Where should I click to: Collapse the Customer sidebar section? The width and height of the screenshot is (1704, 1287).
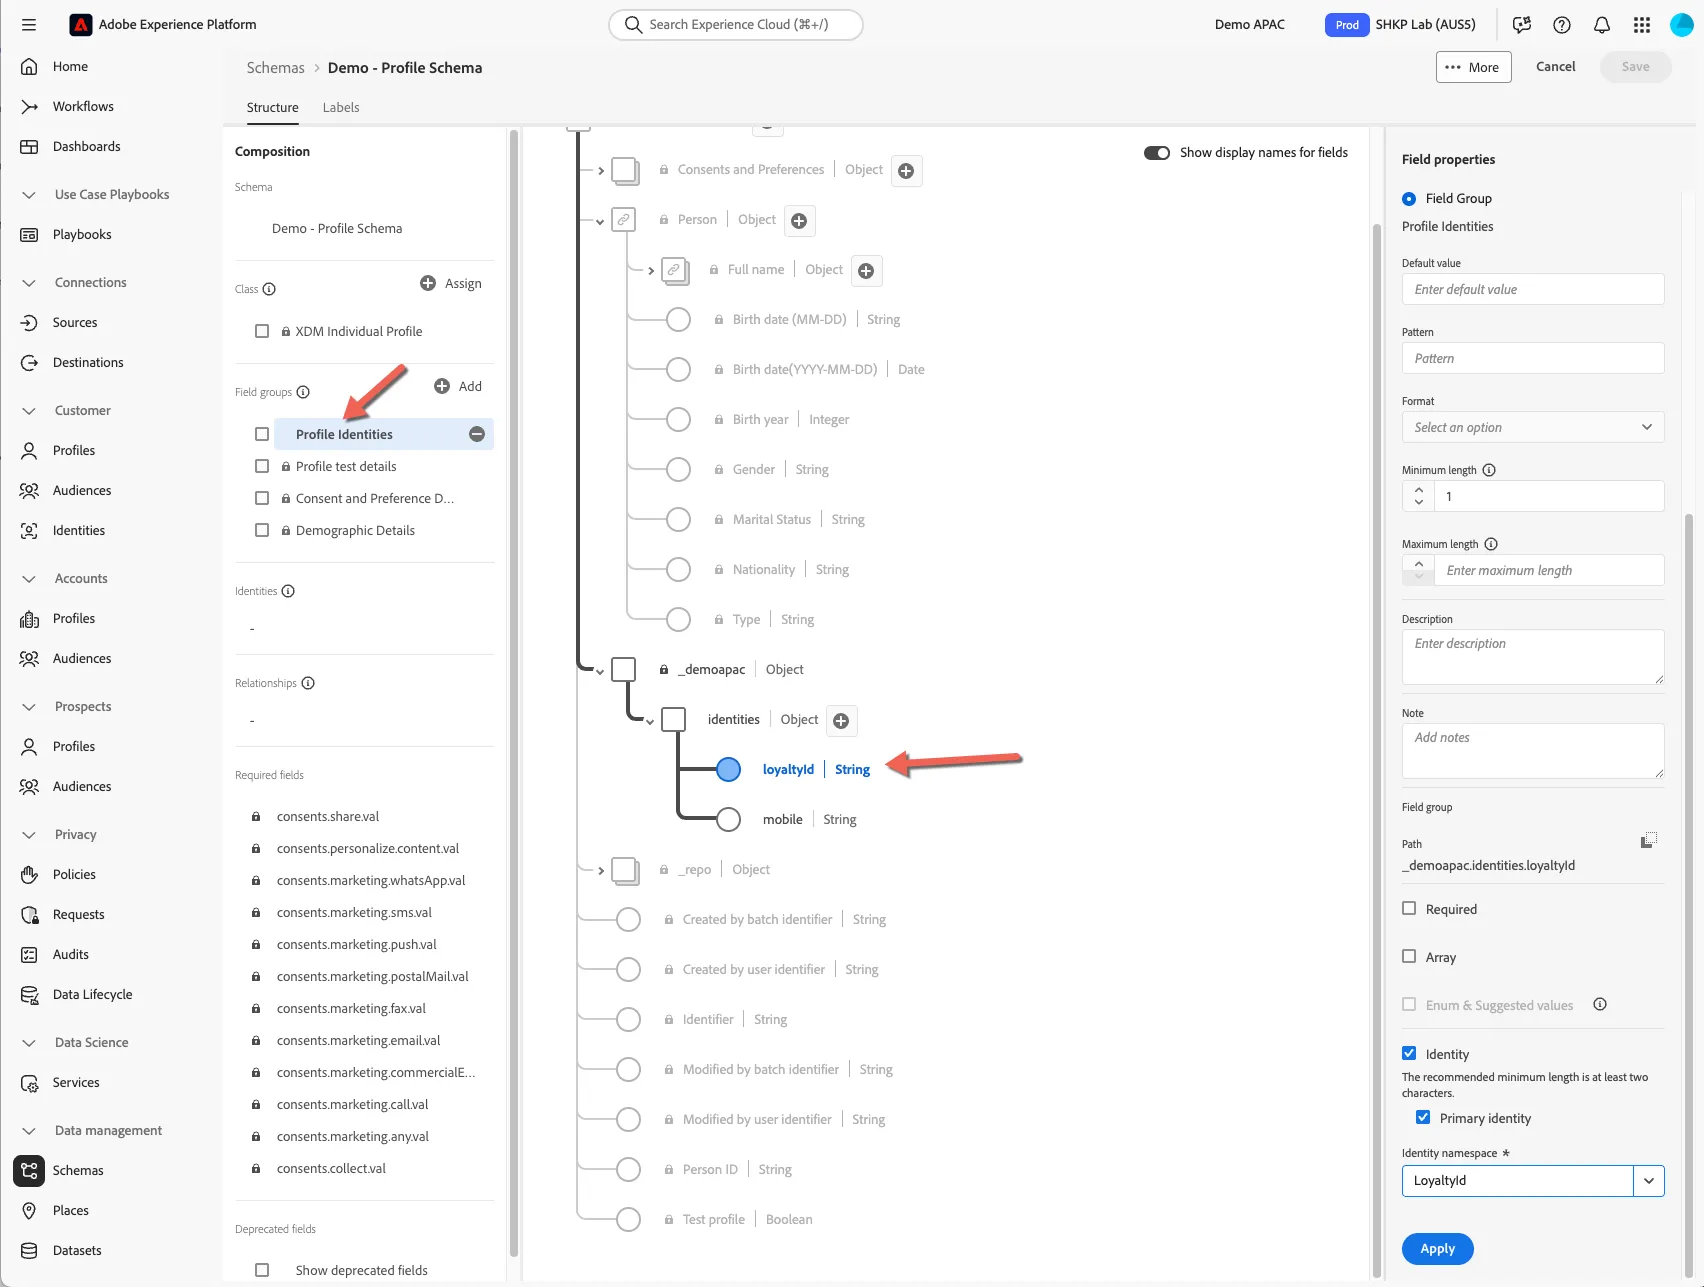point(29,410)
